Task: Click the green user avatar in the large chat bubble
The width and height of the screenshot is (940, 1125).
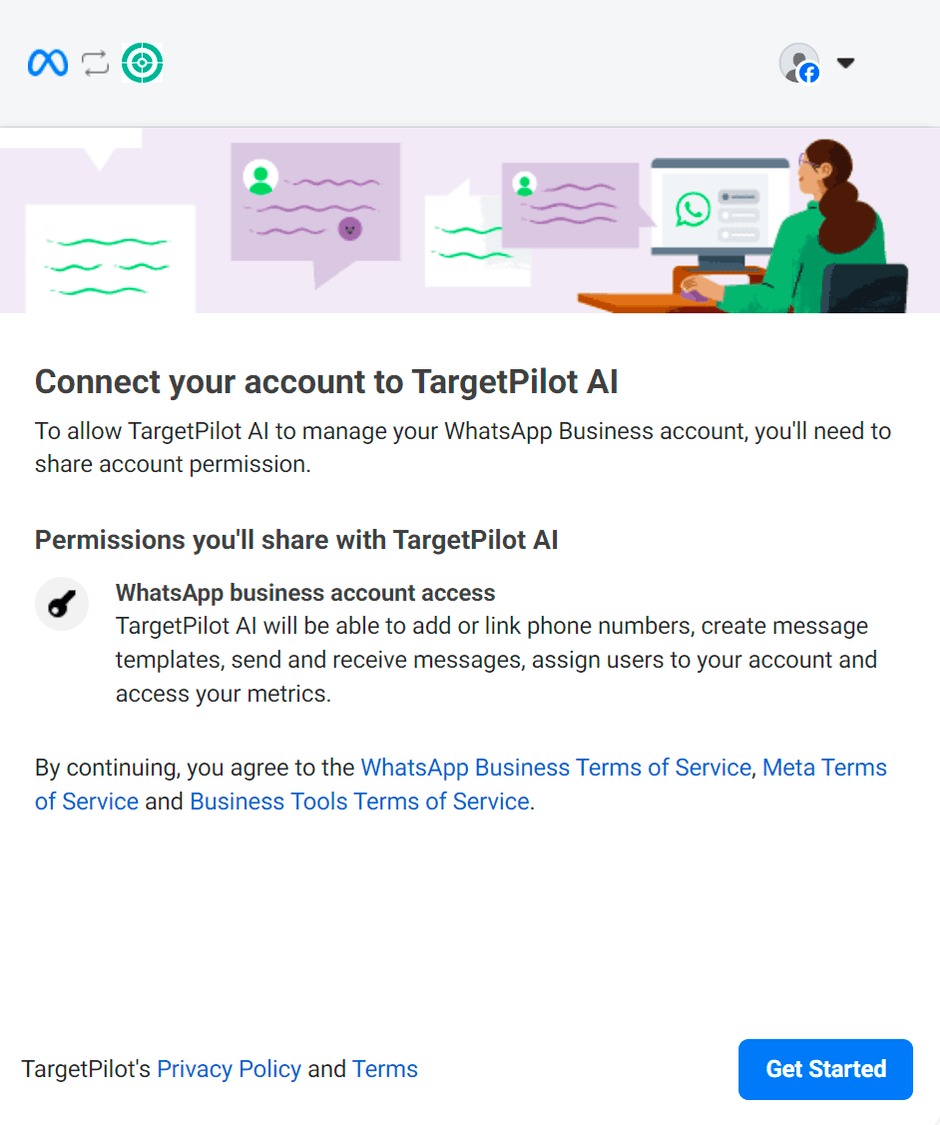Action: (x=260, y=177)
